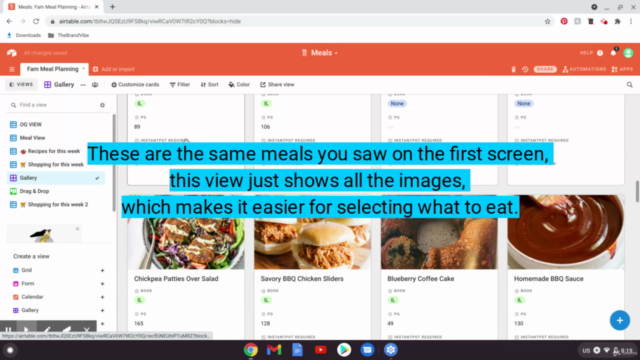
Task: Select the active Gallery view in sidebar
Action: point(56,178)
